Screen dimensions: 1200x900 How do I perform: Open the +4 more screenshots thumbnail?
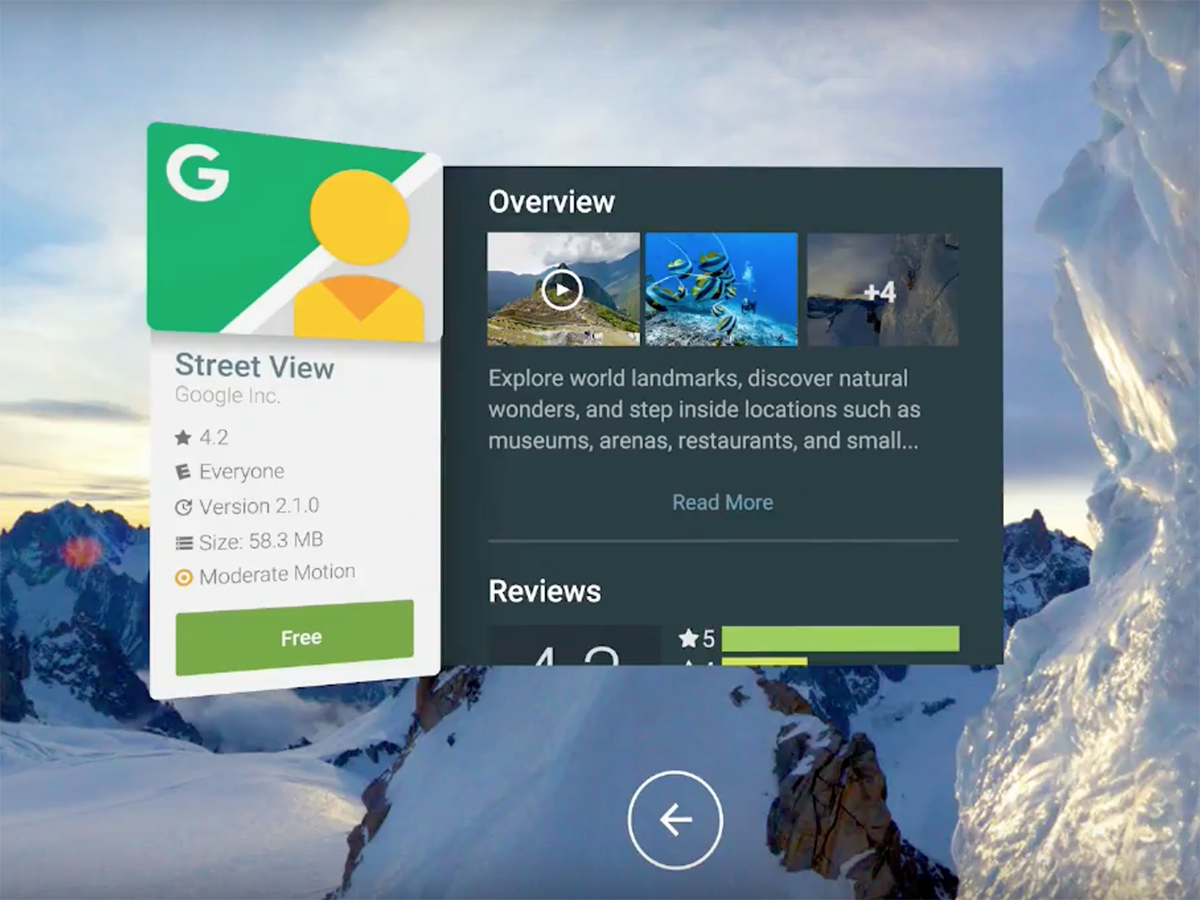pos(882,290)
